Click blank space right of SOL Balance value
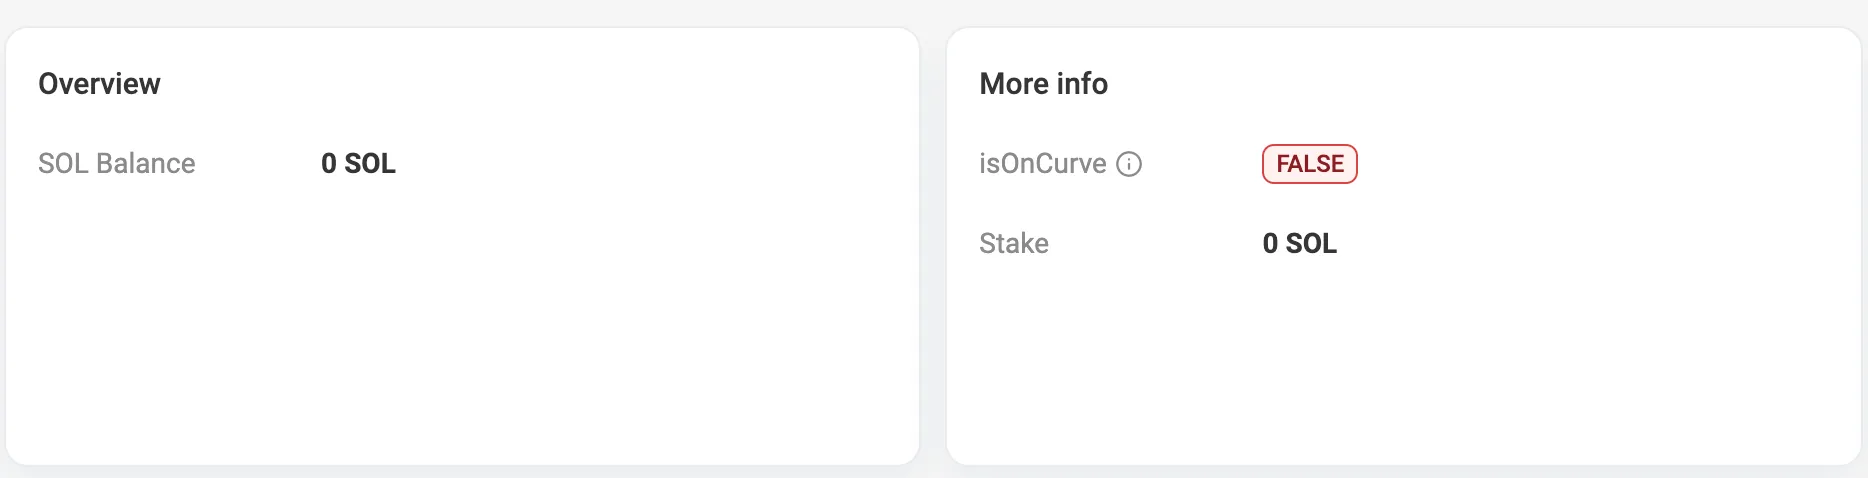The height and width of the screenshot is (478, 1868). pyautogui.click(x=650, y=164)
